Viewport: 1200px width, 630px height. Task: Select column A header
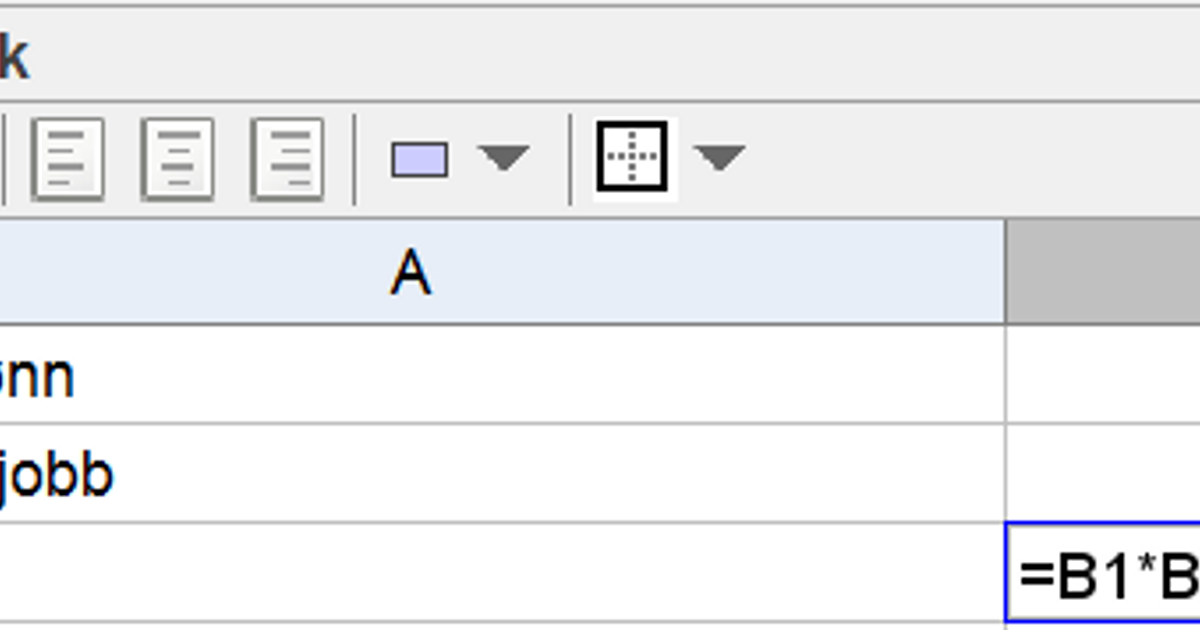[501, 271]
